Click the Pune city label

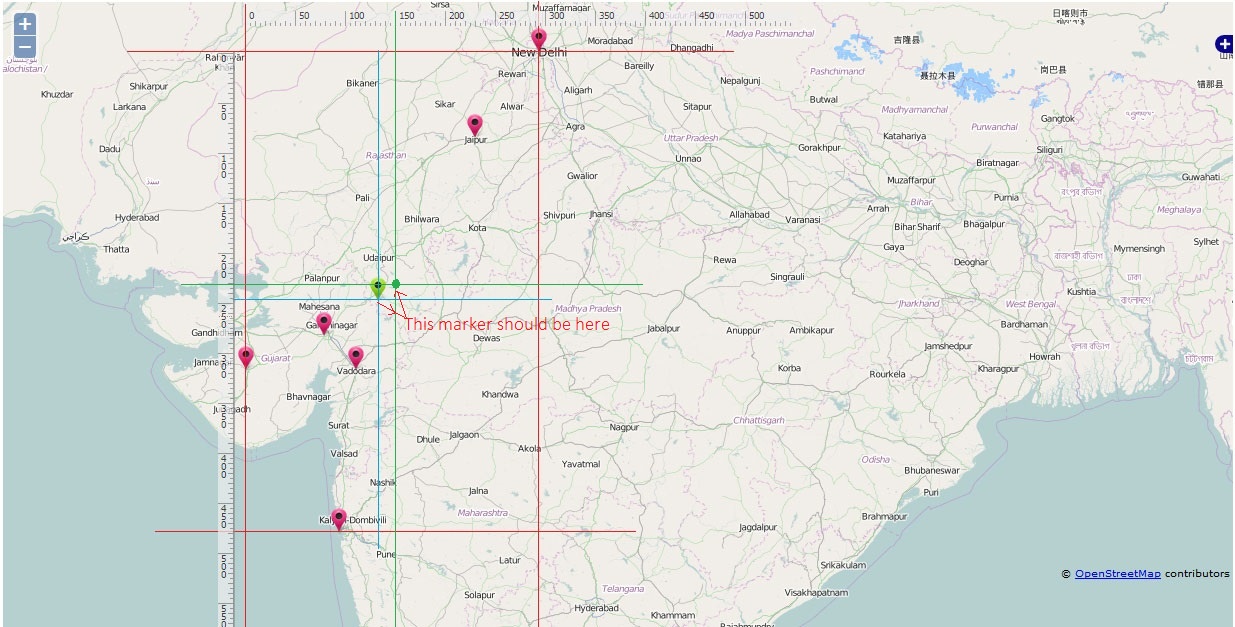tap(386, 554)
